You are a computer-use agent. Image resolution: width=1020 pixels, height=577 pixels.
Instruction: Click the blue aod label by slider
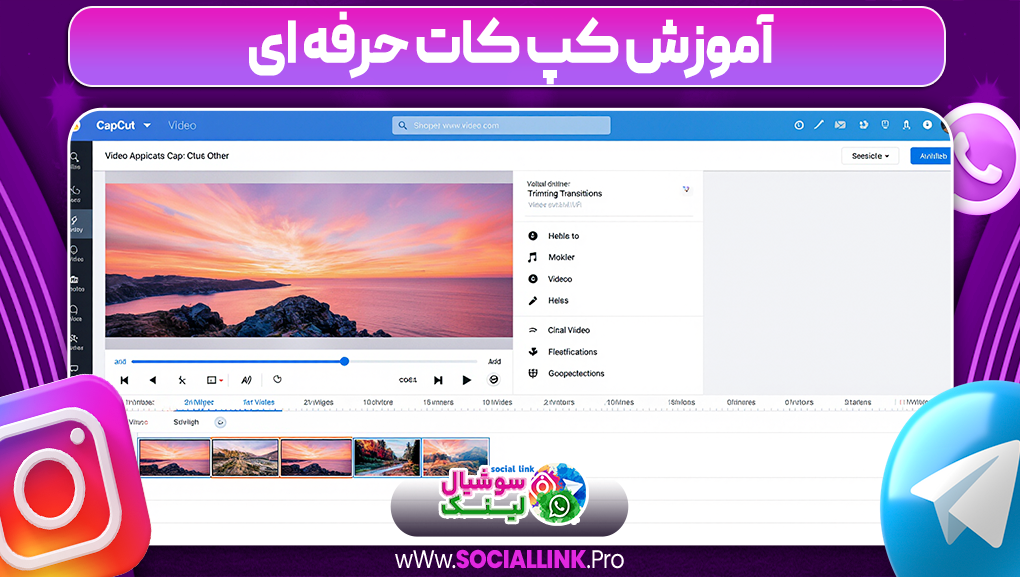[x=120, y=362]
